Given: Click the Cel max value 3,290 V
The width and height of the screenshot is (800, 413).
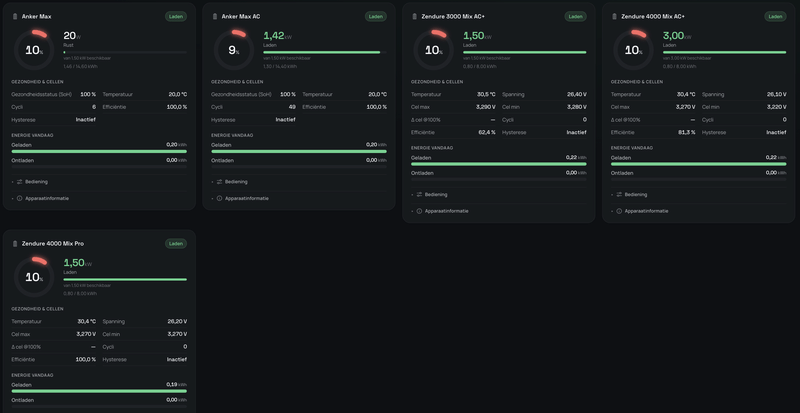Looking at the screenshot, I should click(486, 107).
